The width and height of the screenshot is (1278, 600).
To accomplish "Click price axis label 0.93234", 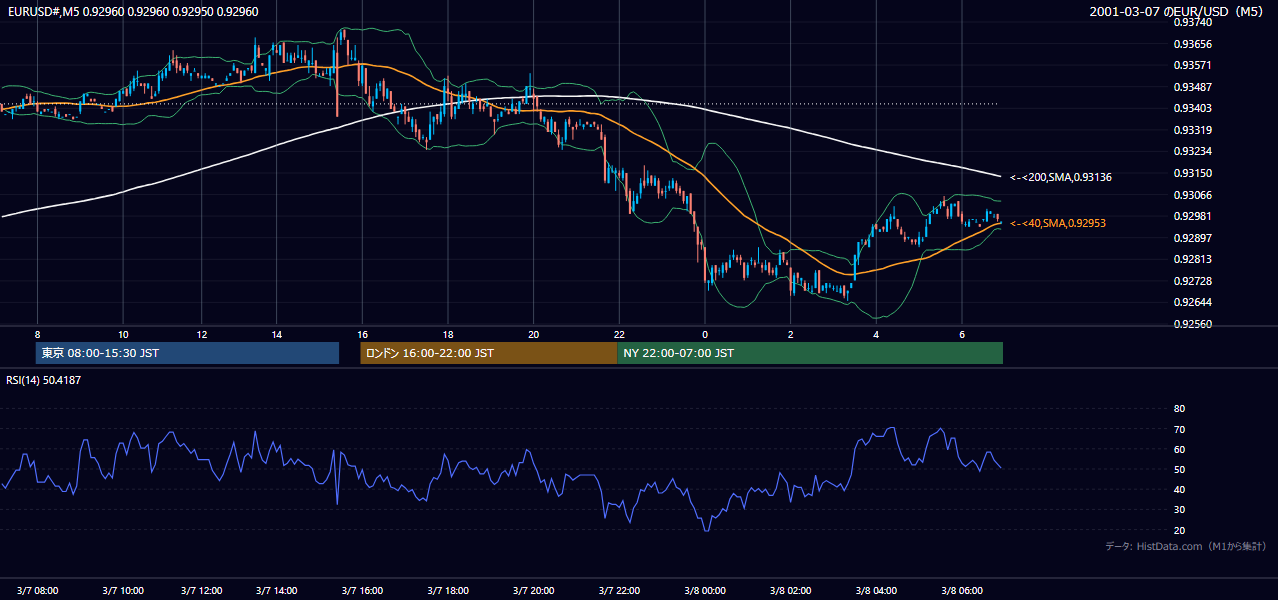I will [x=1194, y=151].
